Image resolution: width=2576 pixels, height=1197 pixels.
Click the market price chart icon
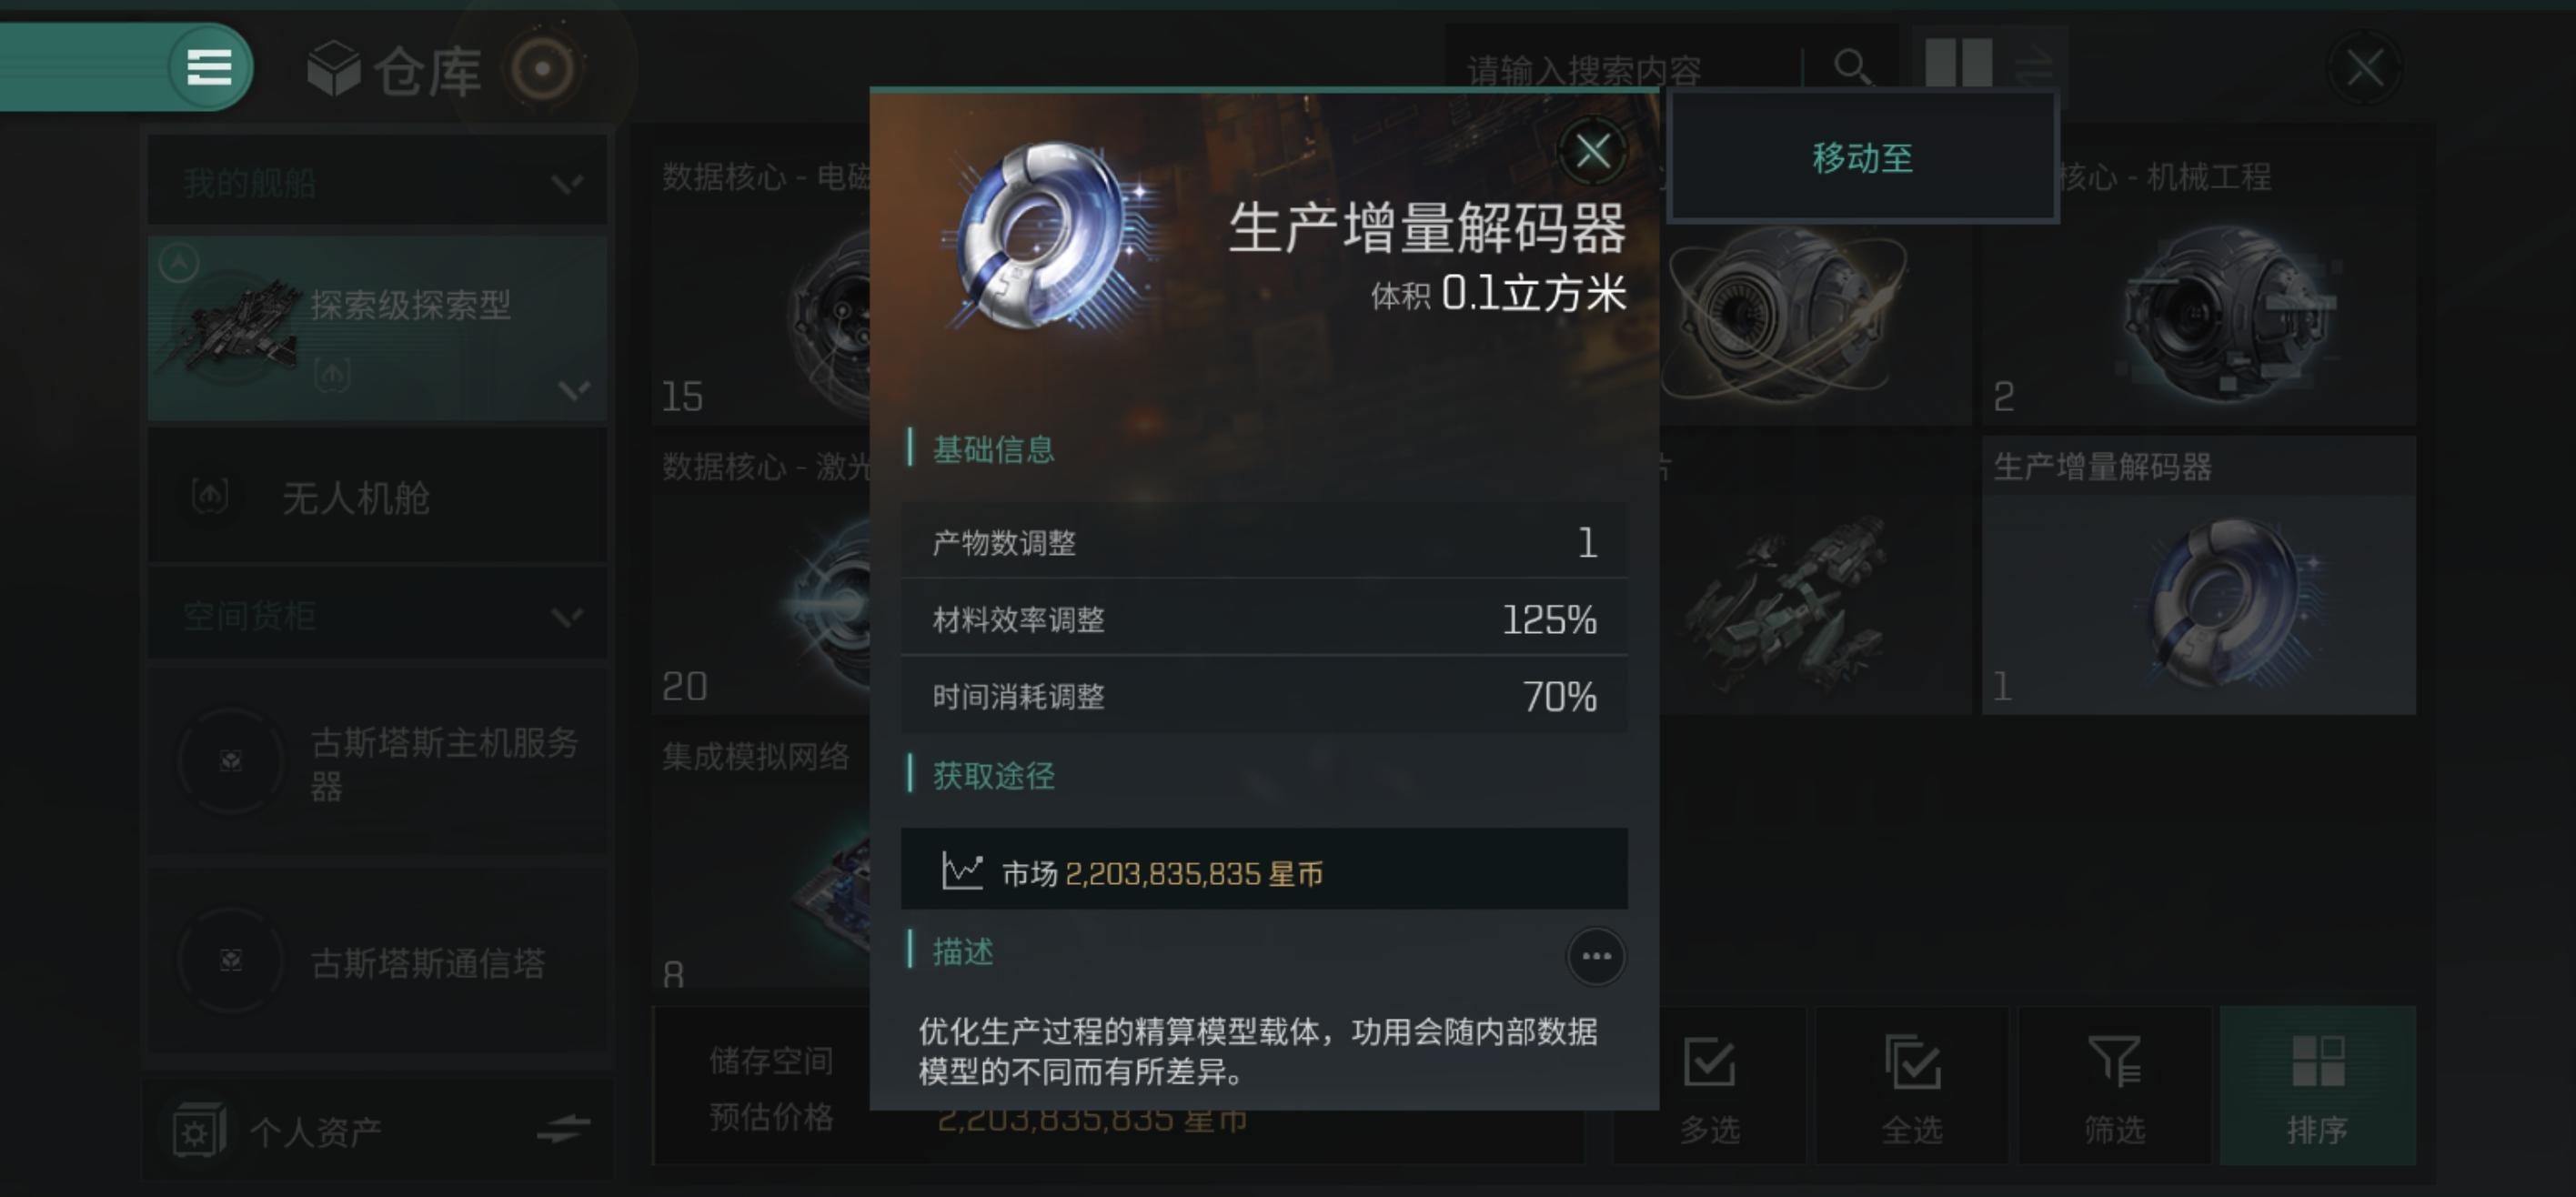tap(962, 871)
